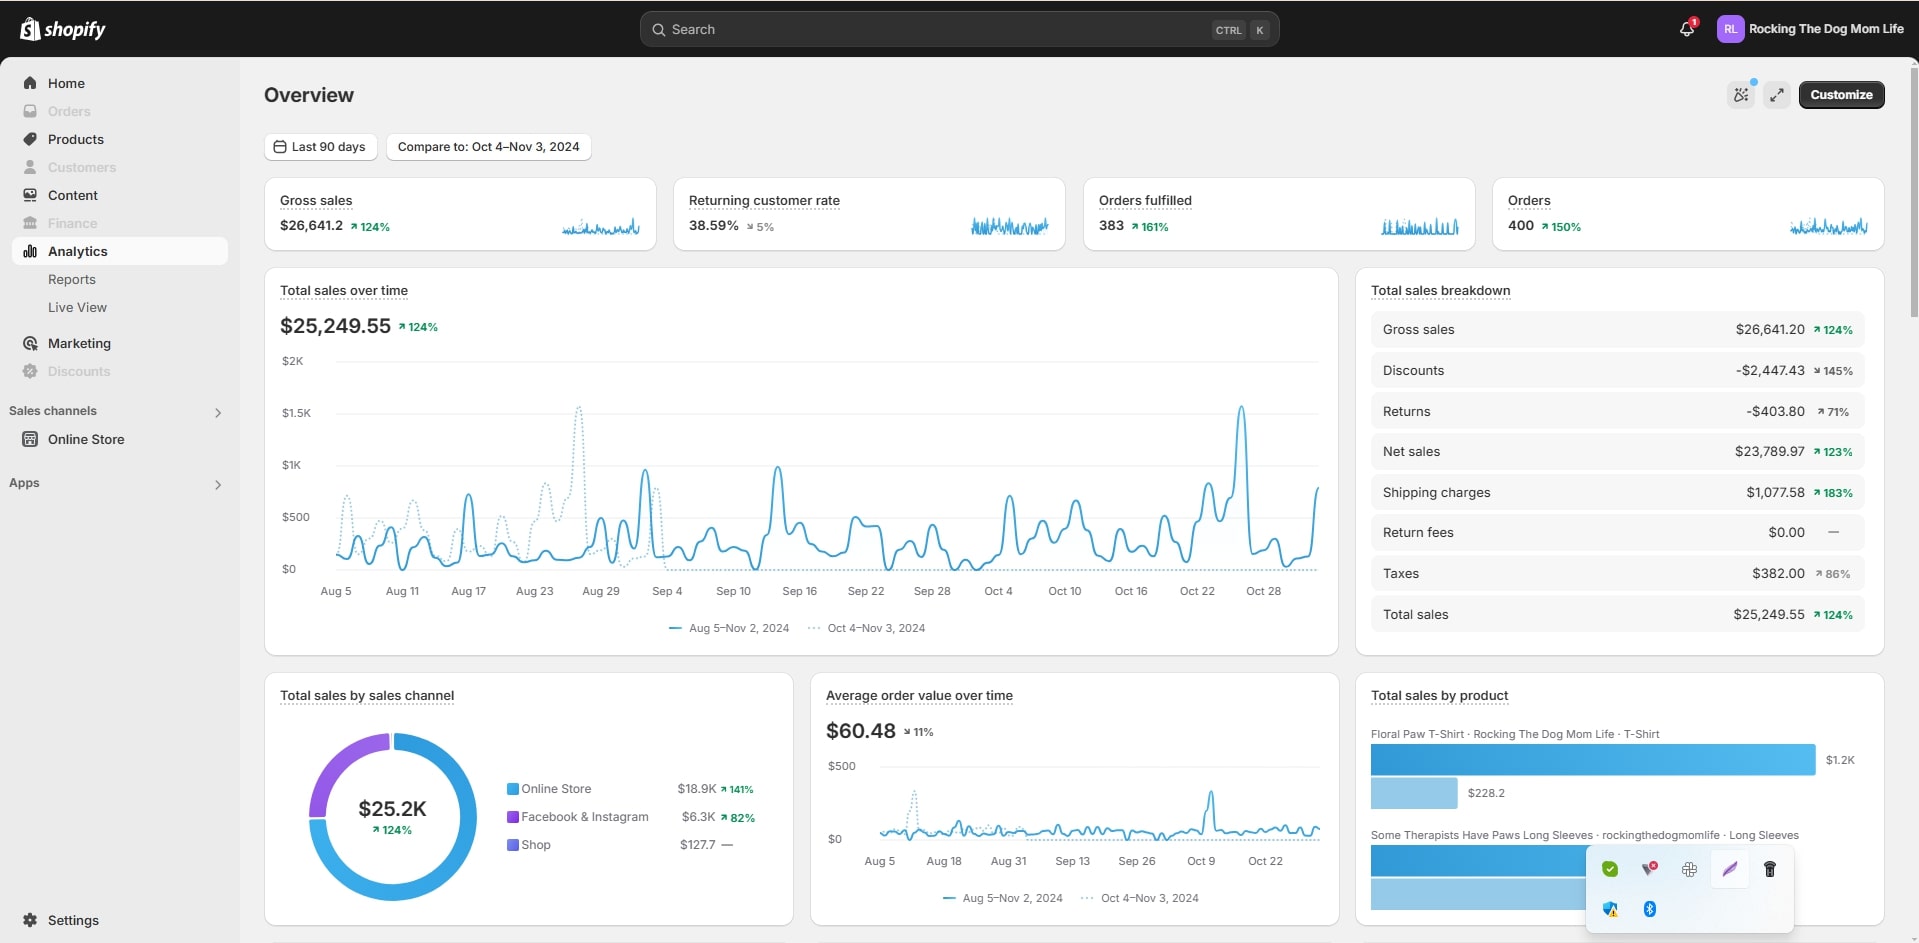Open Live View under Analytics
Screen dimensions: 1919x943
pyautogui.click(x=77, y=308)
